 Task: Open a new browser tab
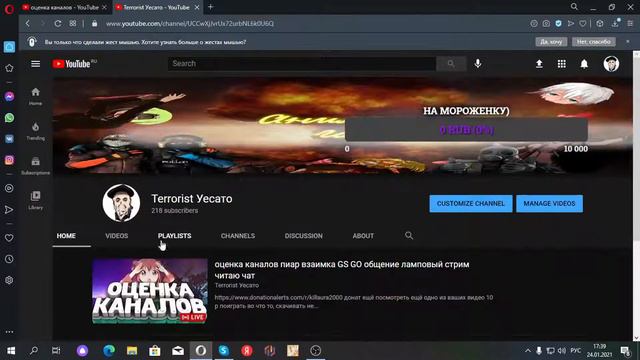(211, 7)
